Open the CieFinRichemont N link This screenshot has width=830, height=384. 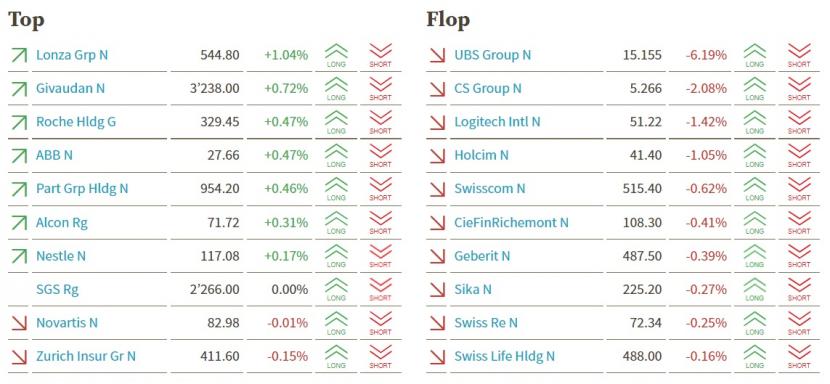point(511,222)
